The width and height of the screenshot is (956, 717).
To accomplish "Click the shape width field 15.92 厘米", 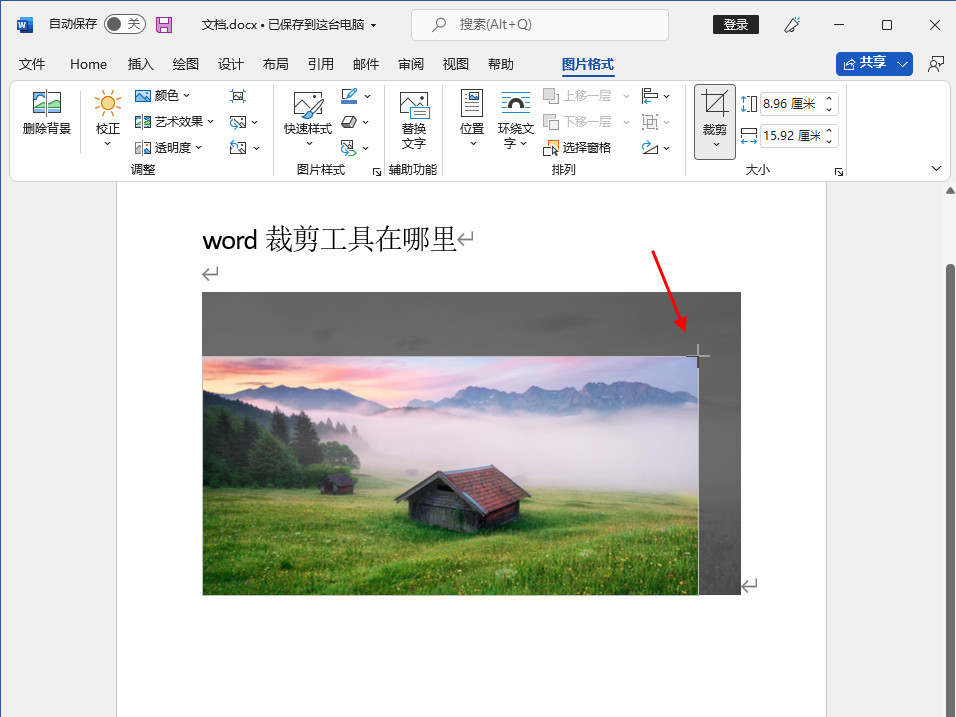I will point(791,135).
